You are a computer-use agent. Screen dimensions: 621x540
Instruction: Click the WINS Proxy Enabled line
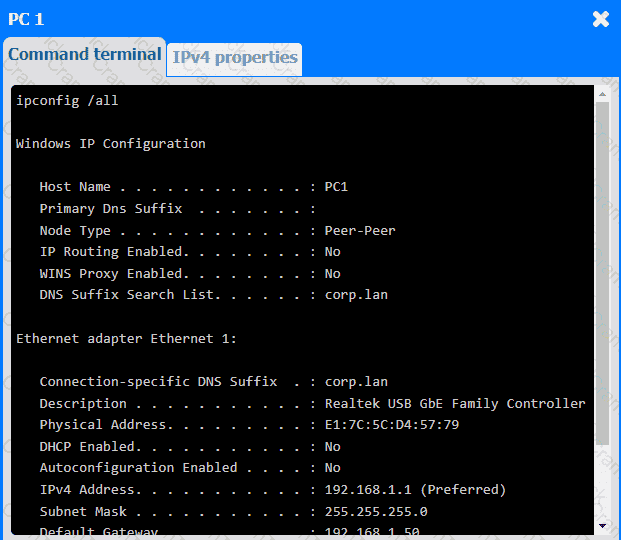(x=190, y=274)
